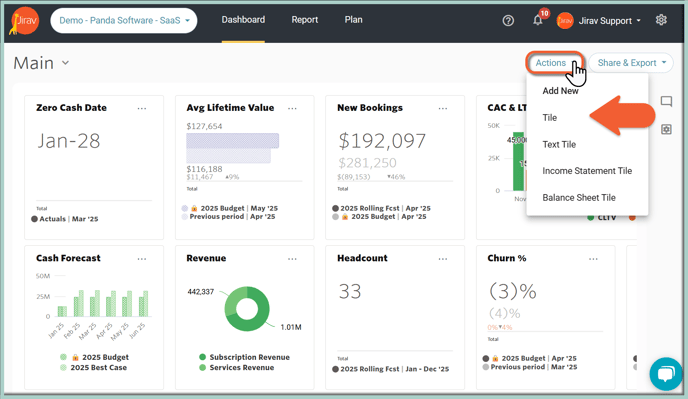
Task: Select Income Statement Tile menu entry
Action: tap(587, 171)
